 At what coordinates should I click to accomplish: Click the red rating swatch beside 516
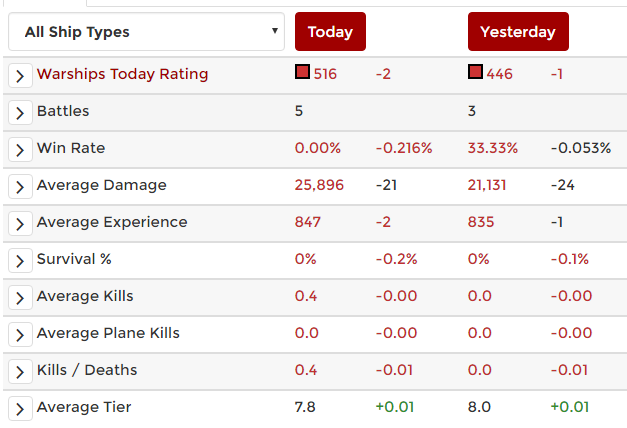pos(302,72)
